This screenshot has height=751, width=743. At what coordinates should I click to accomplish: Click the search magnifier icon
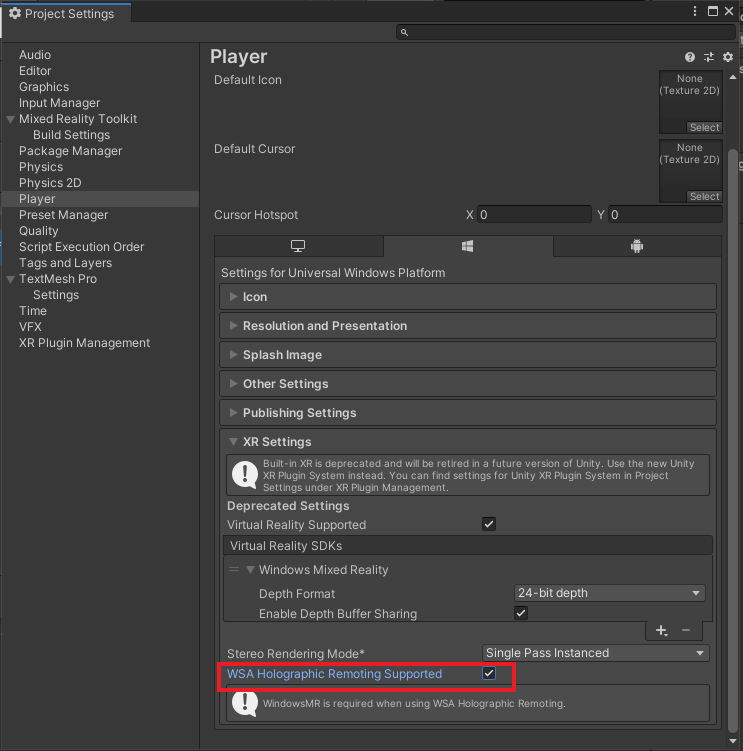pyautogui.click(x=404, y=32)
